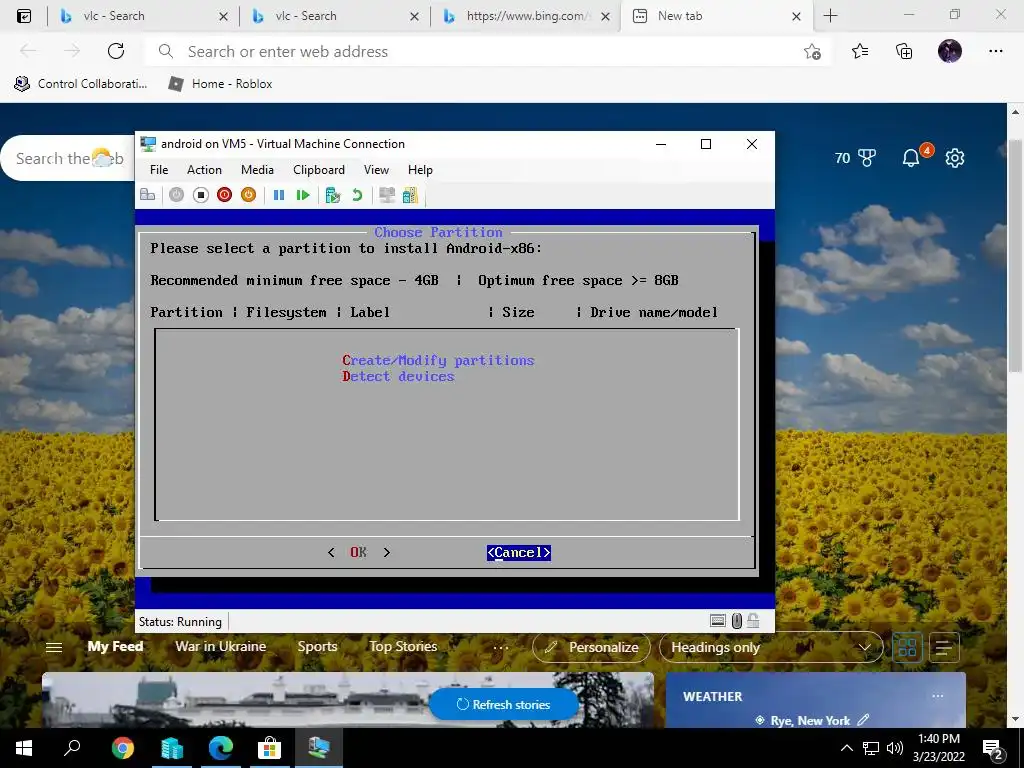Viewport: 1024px width, 768px height.
Task: Open the Windows Start menu
Action: (x=24, y=748)
